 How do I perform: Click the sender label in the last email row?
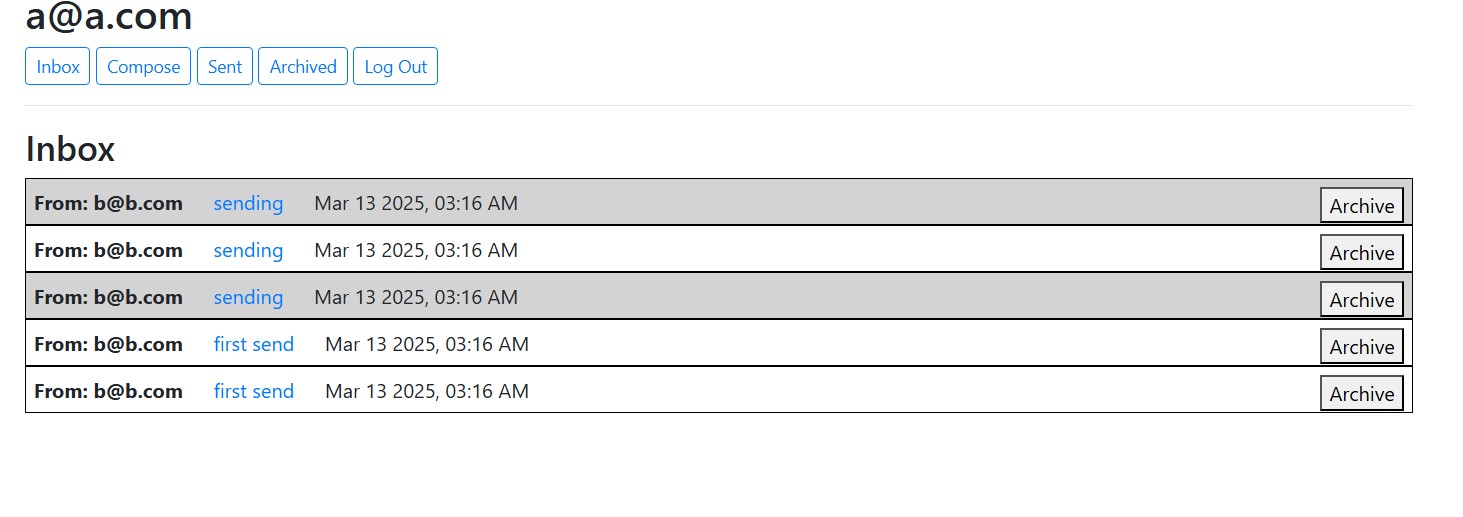(x=108, y=392)
